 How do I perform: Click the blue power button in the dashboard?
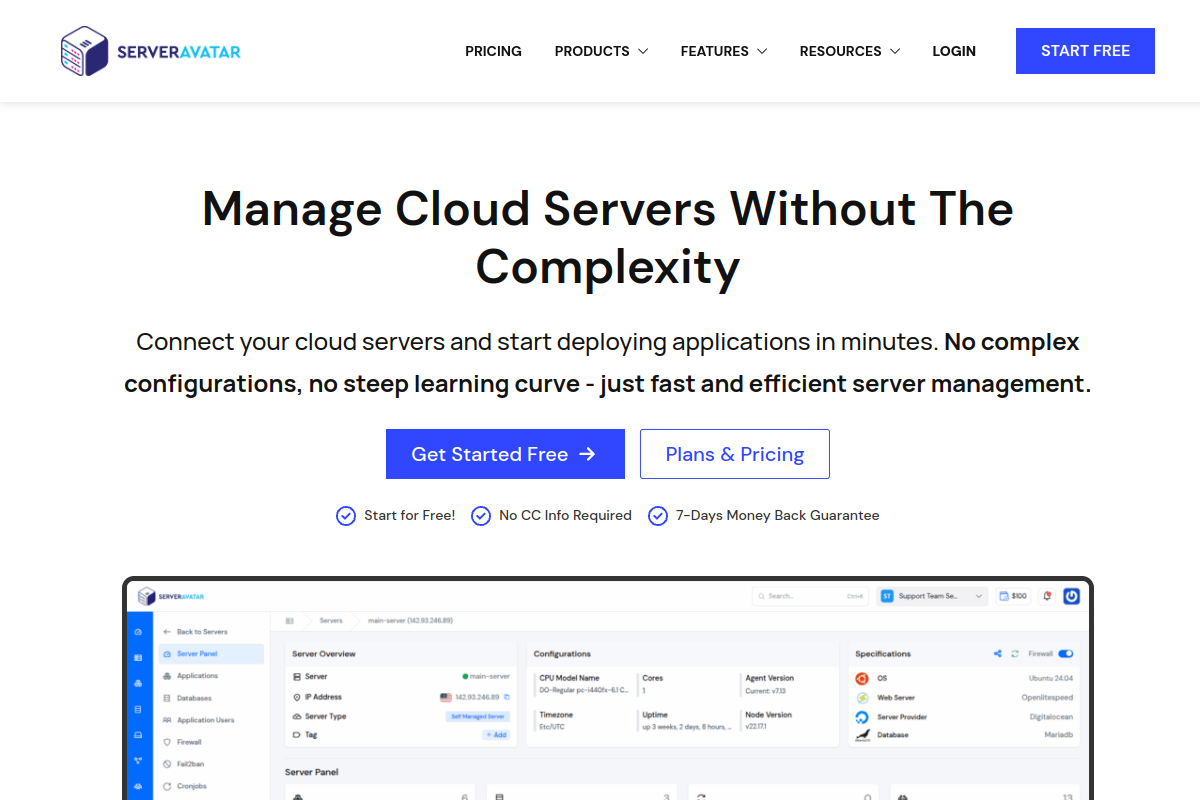[1071, 596]
